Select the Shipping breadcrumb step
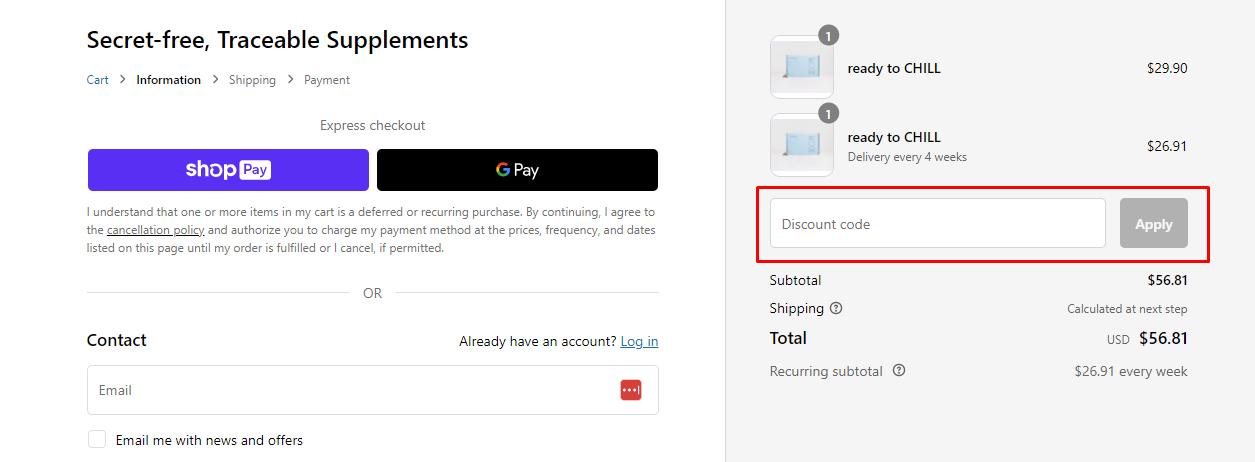 [x=252, y=80]
